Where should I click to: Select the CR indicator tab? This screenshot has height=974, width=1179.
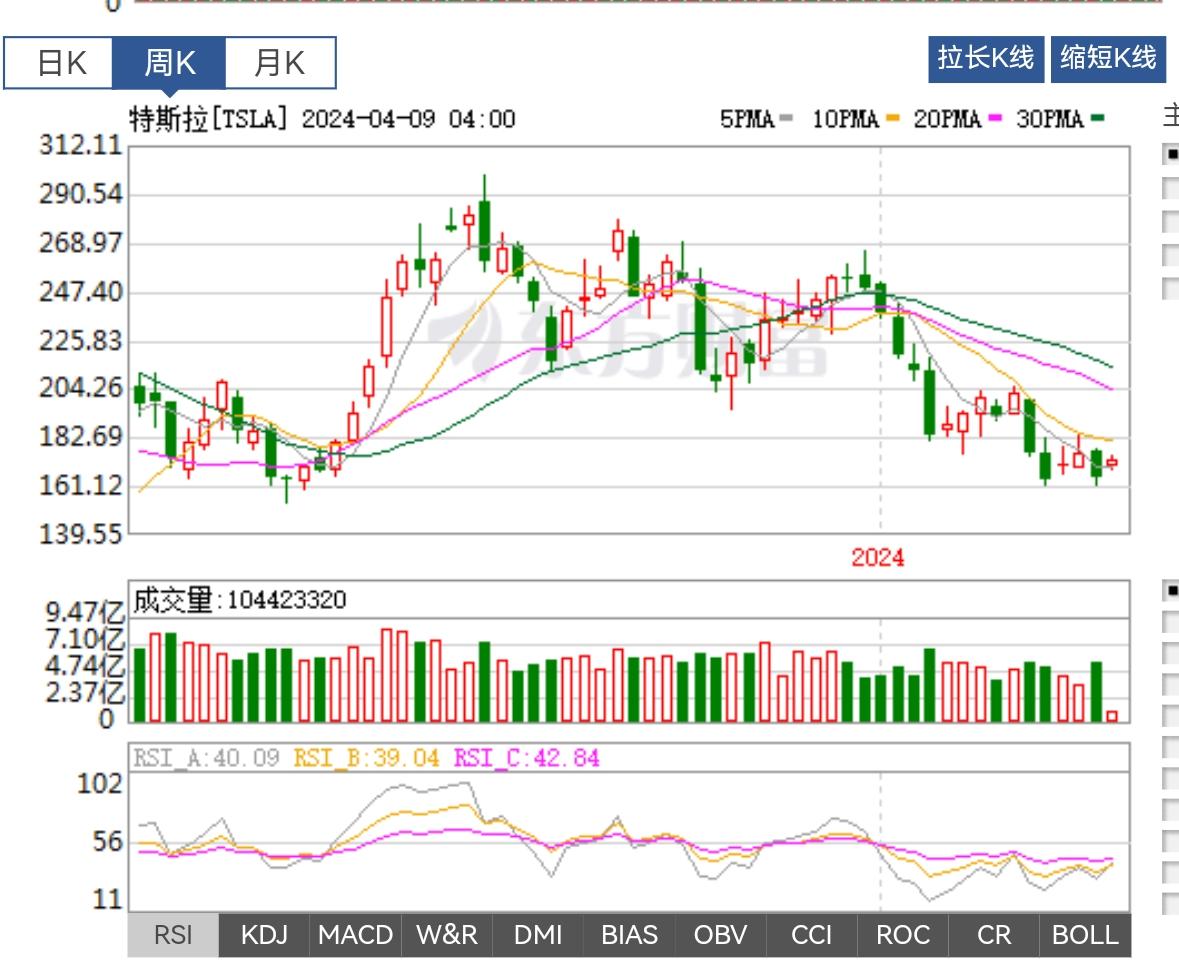click(x=994, y=935)
